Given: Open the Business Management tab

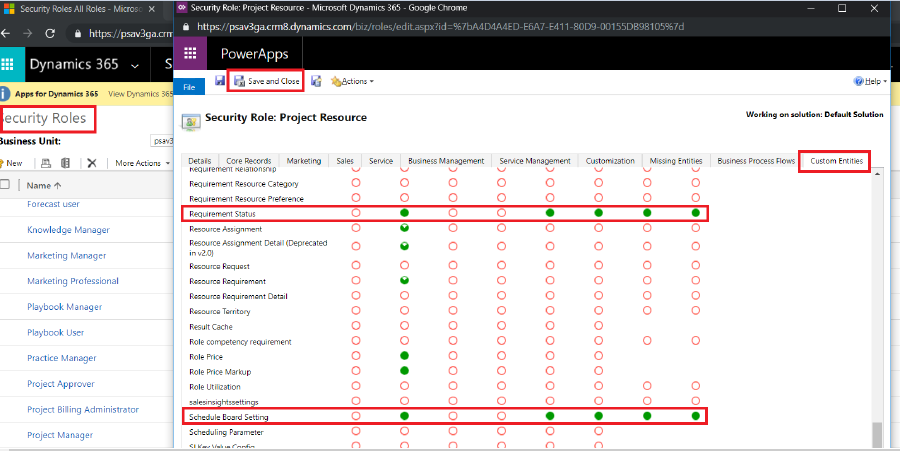Looking at the screenshot, I should (446, 161).
